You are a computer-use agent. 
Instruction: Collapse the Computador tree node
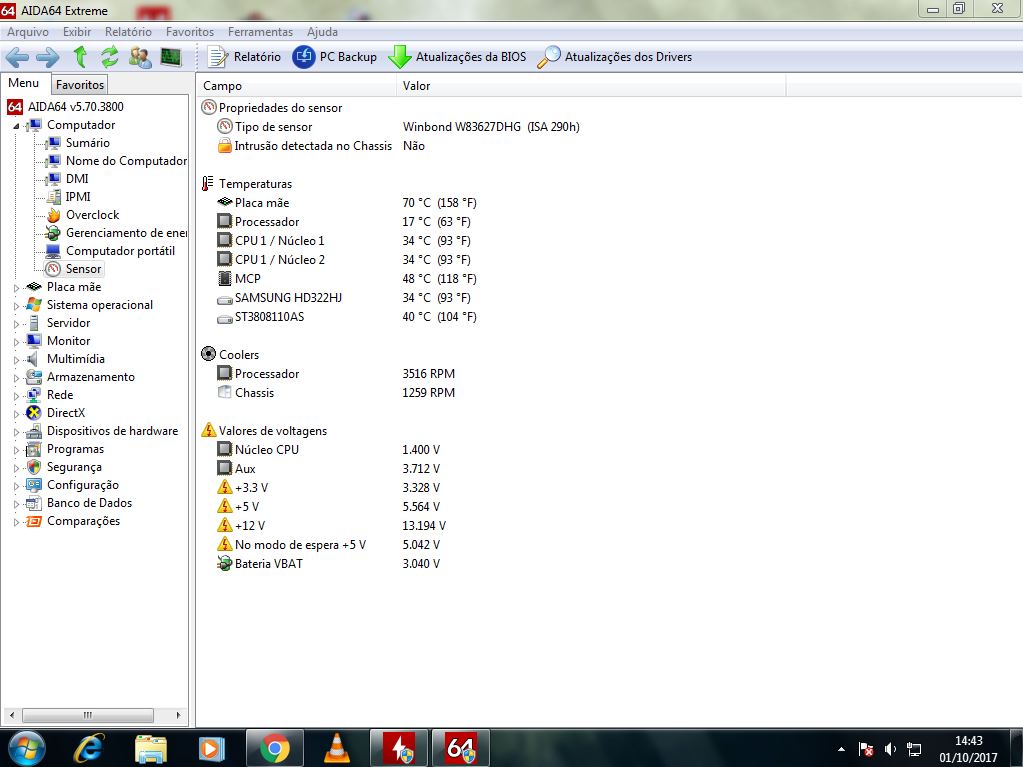16,126
